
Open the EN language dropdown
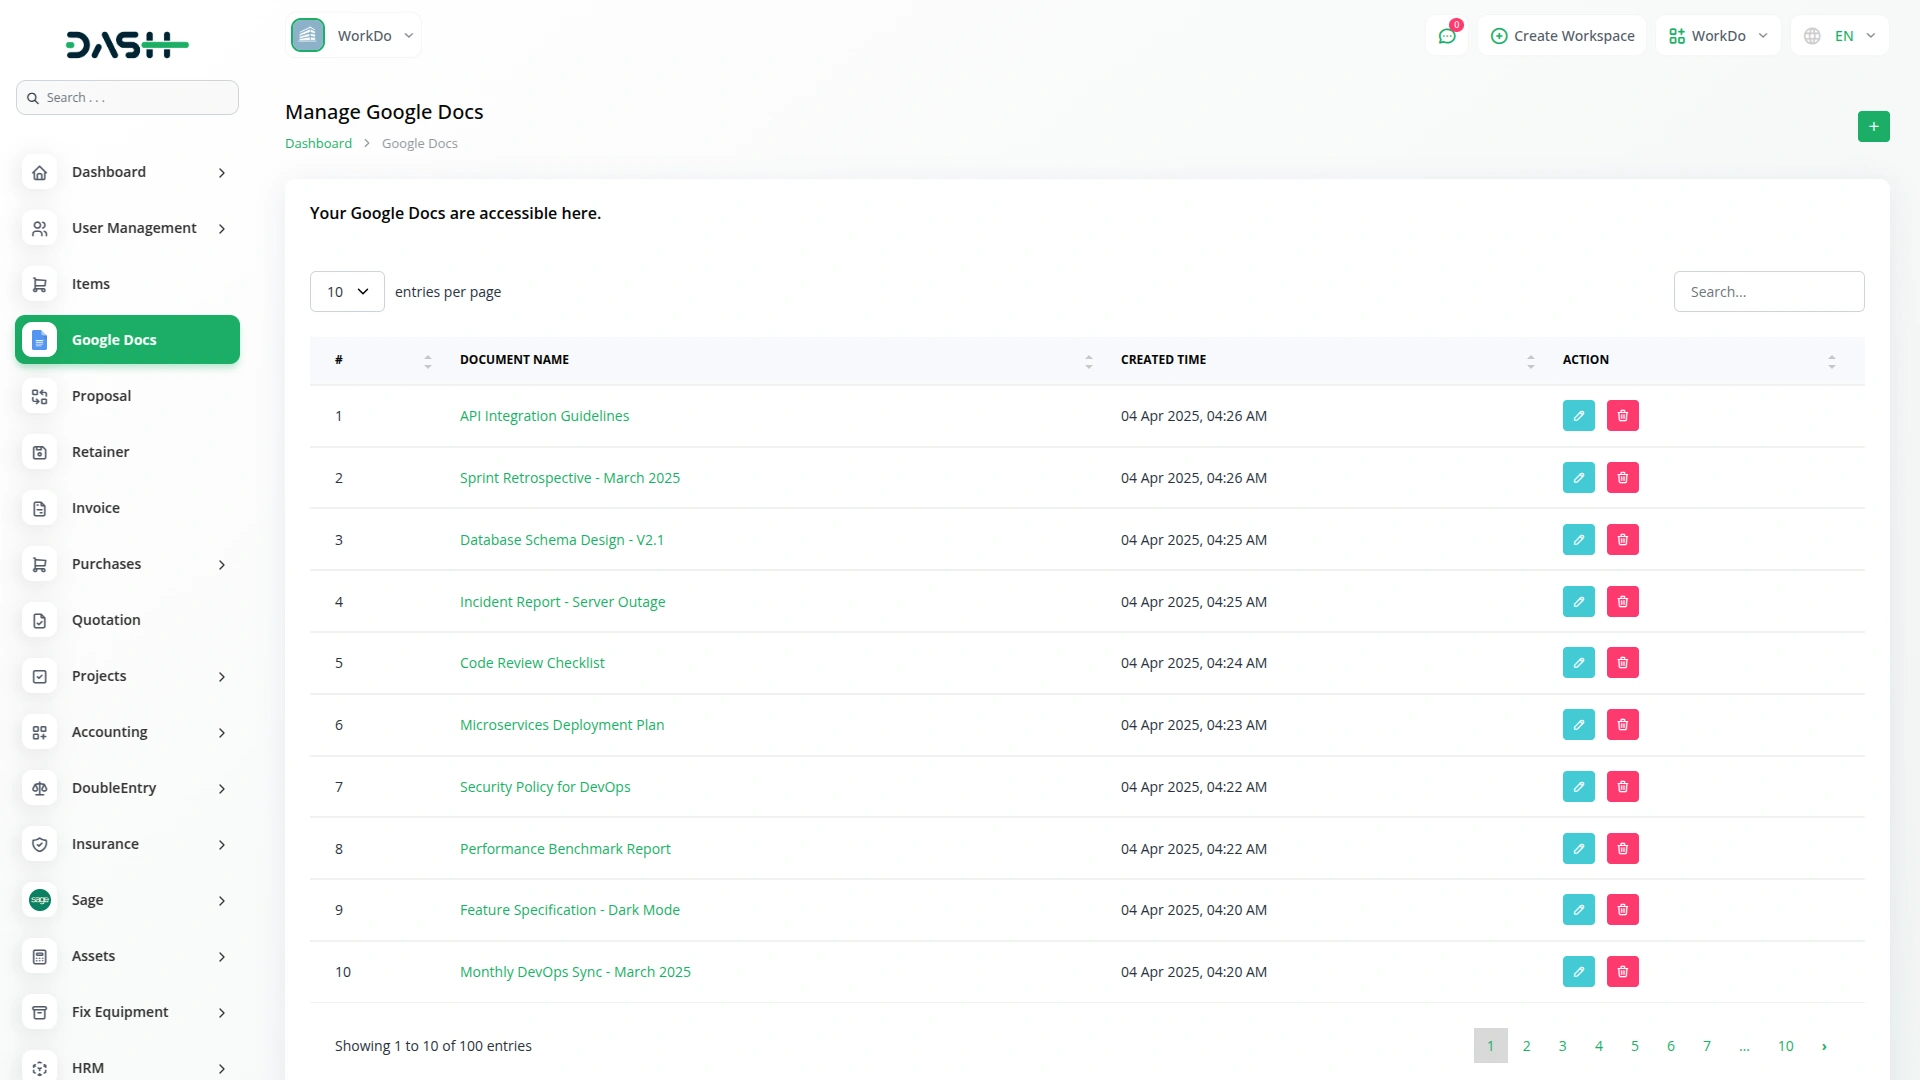coord(1839,35)
